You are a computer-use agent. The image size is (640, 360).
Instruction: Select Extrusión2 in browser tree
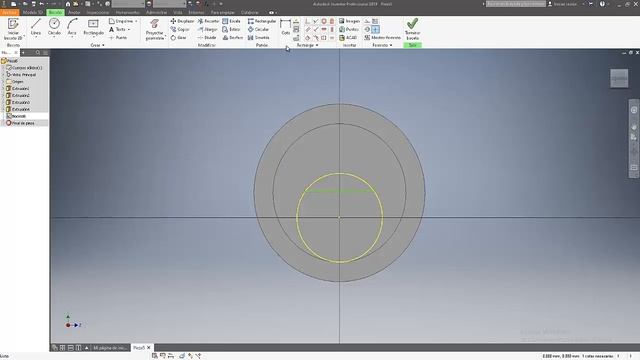pos(18,96)
